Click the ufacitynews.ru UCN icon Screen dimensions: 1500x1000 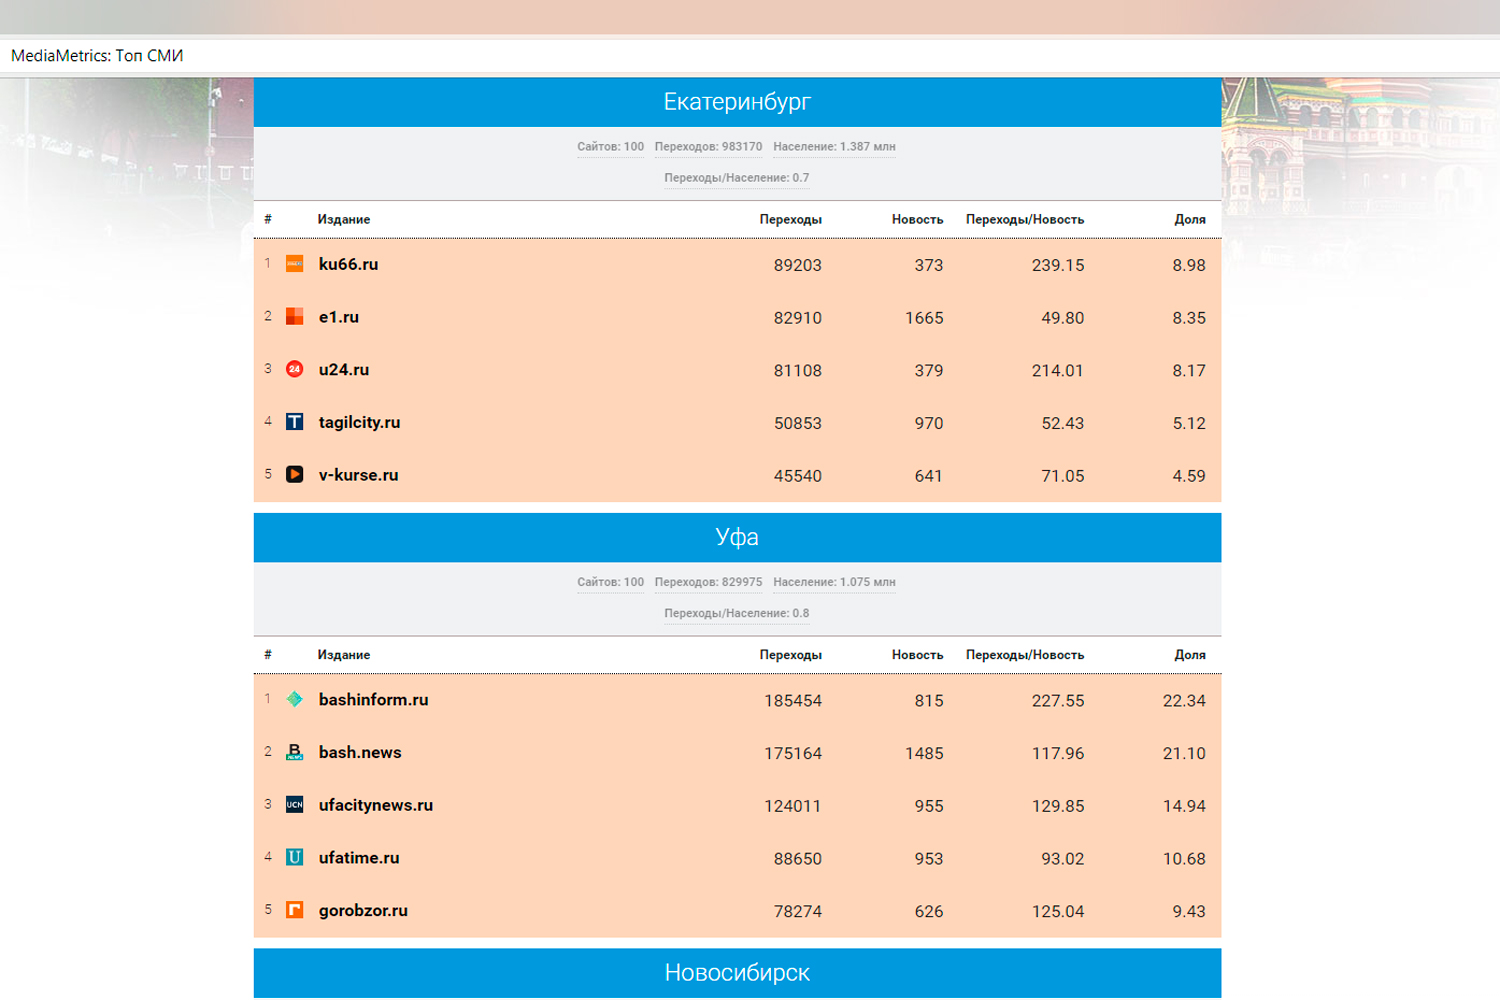pos(294,805)
